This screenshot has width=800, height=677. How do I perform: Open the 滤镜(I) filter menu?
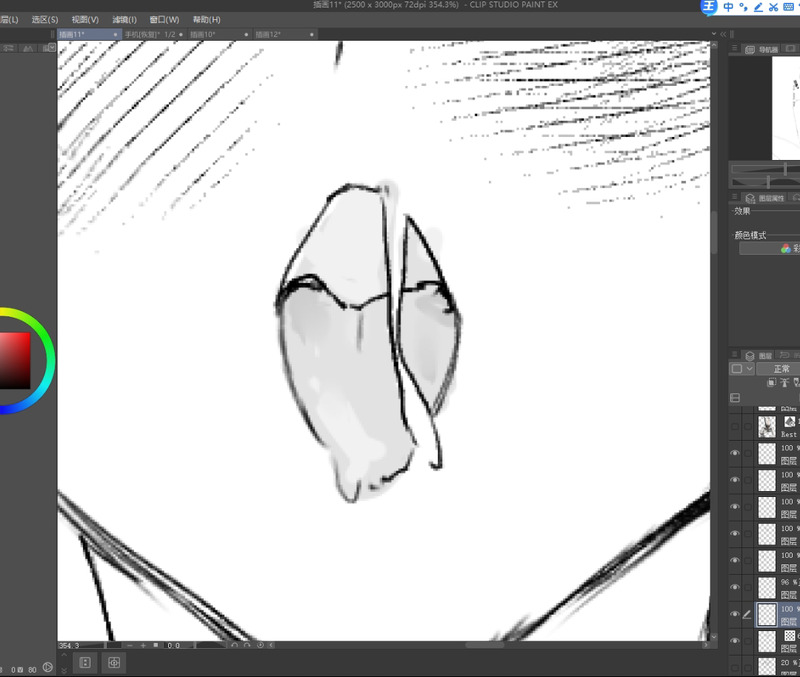pos(124,20)
